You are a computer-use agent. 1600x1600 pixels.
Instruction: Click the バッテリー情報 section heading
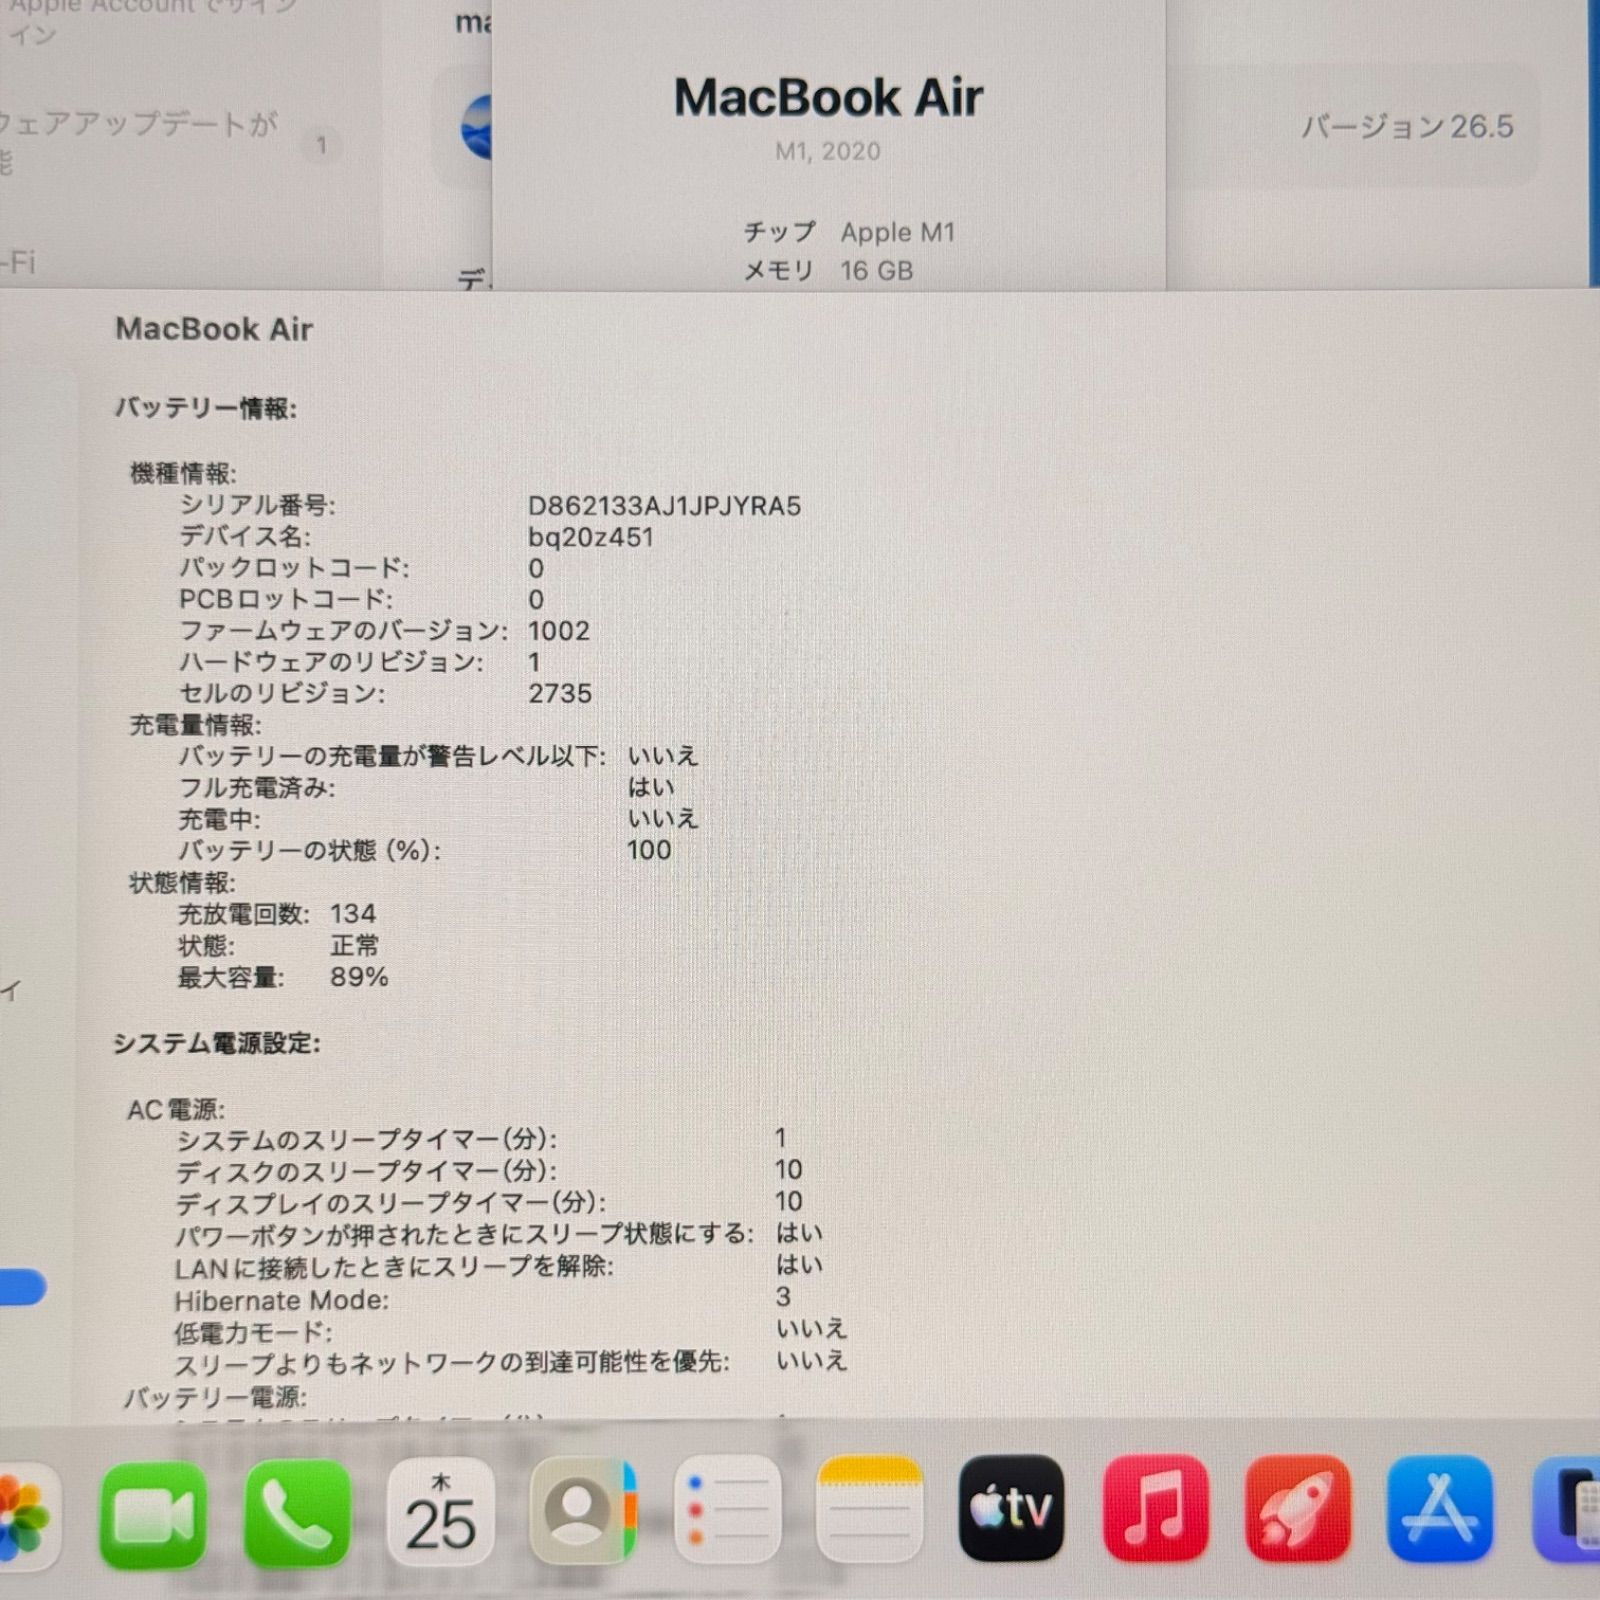pyautogui.click(x=205, y=408)
